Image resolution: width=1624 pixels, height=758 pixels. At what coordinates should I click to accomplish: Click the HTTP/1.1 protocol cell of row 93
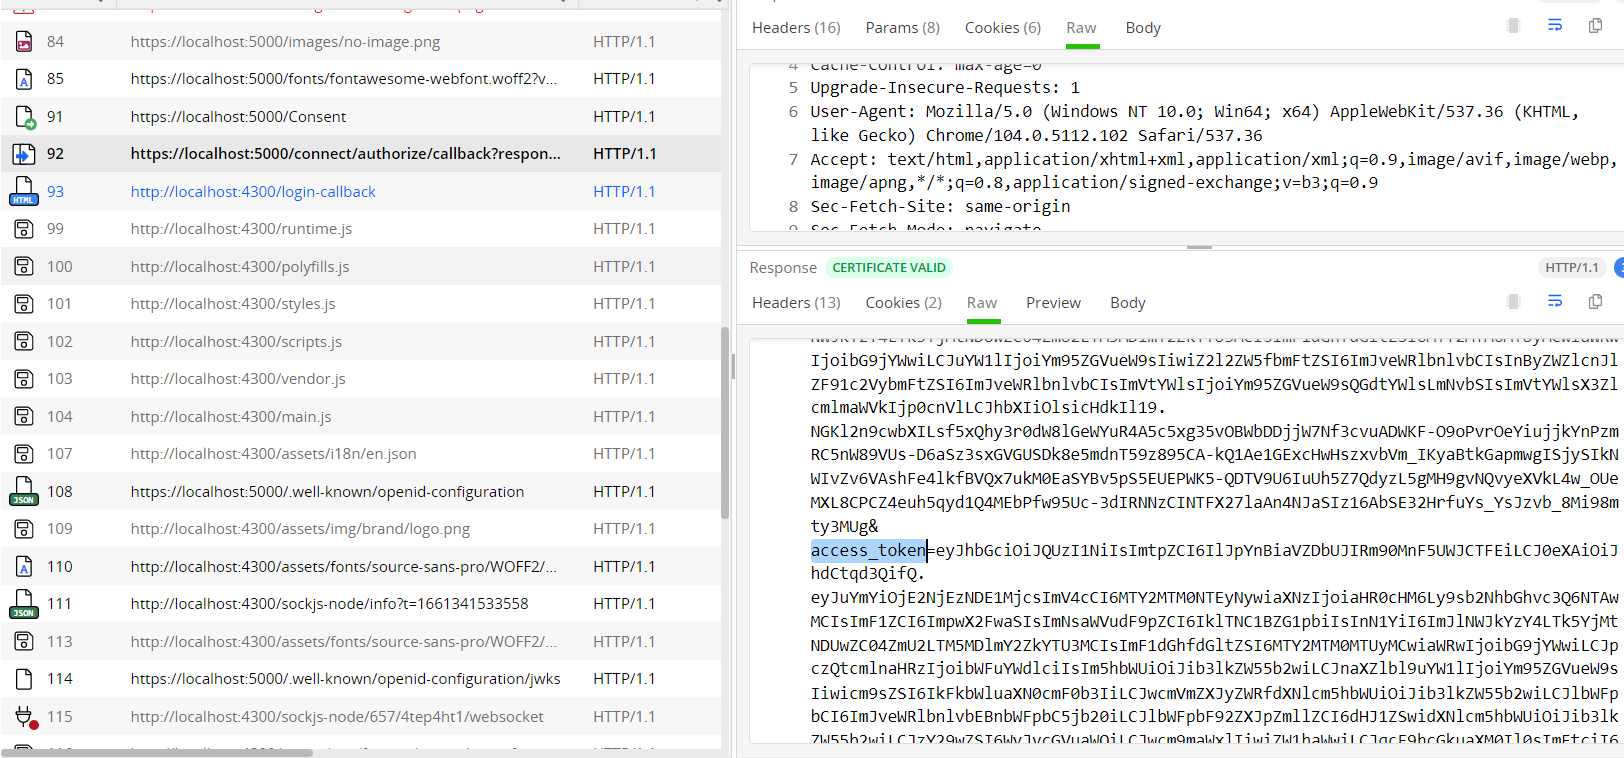tap(624, 192)
